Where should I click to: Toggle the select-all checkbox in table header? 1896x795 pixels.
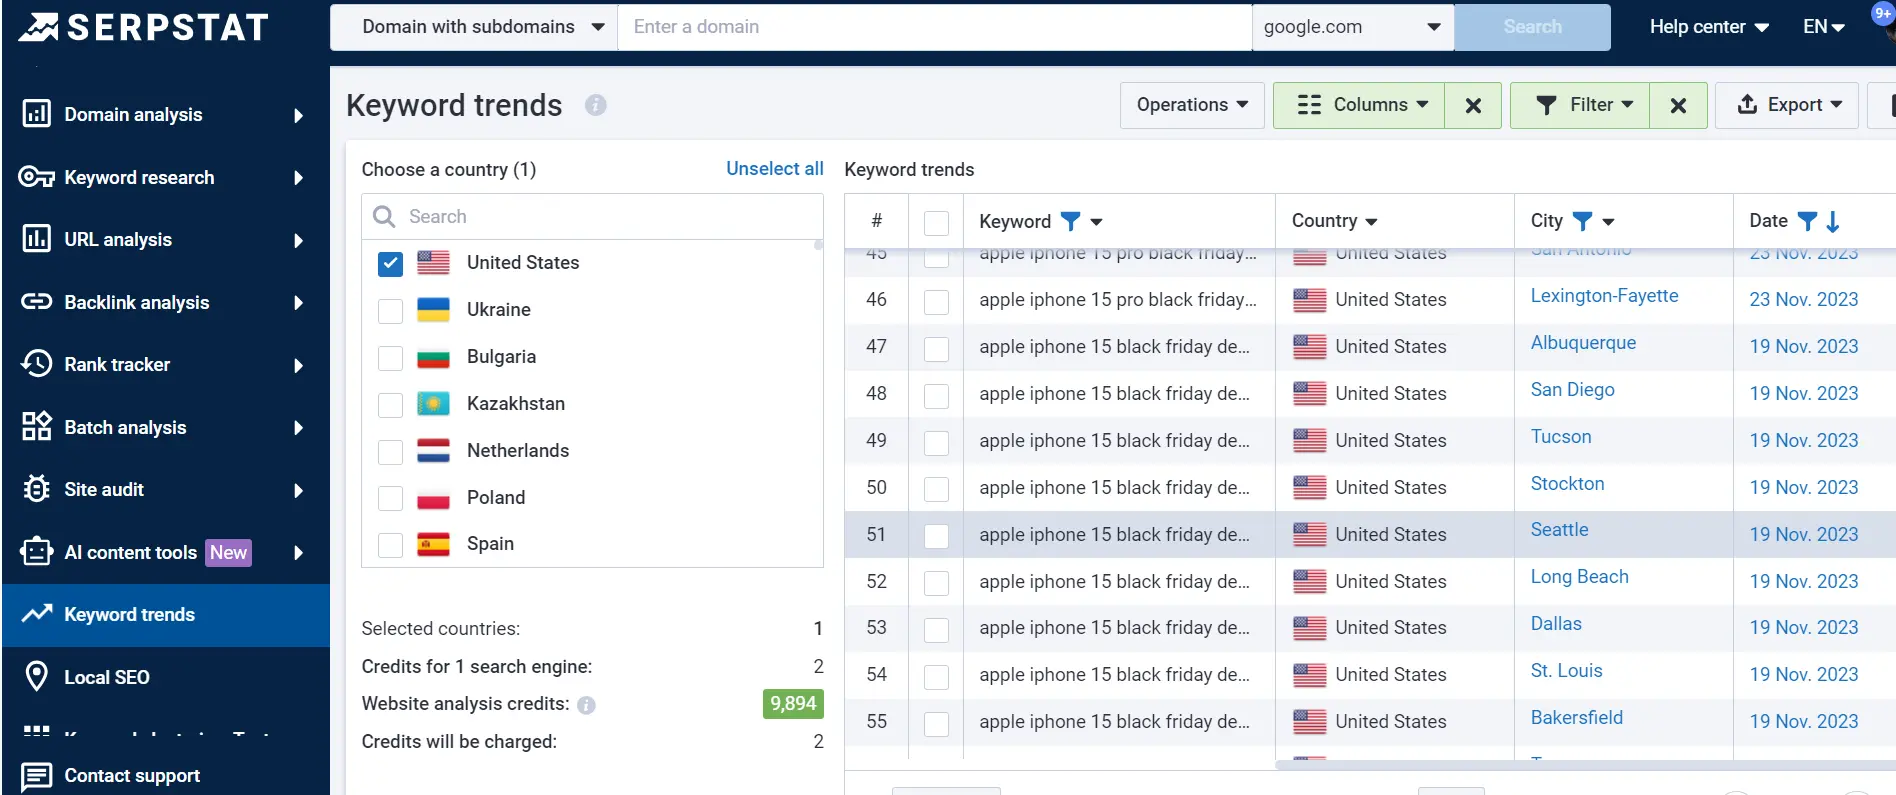pos(936,223)
